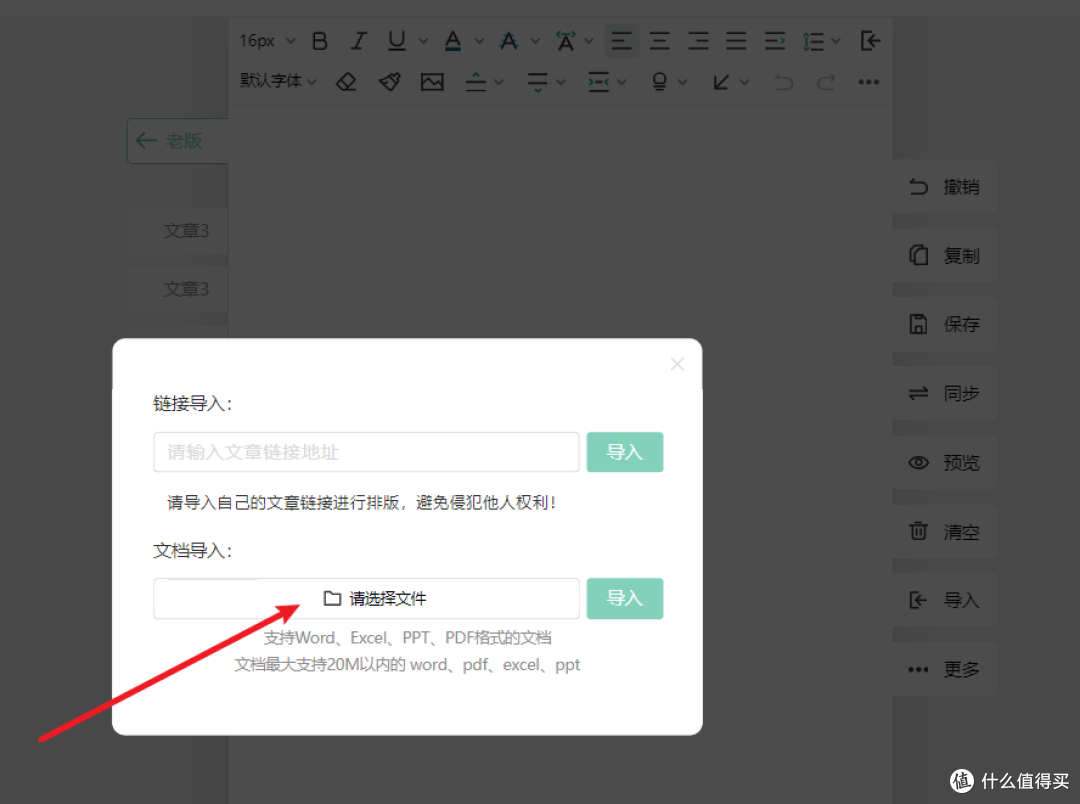Align text right
The image size is (1080, 804).
[698, 41]
